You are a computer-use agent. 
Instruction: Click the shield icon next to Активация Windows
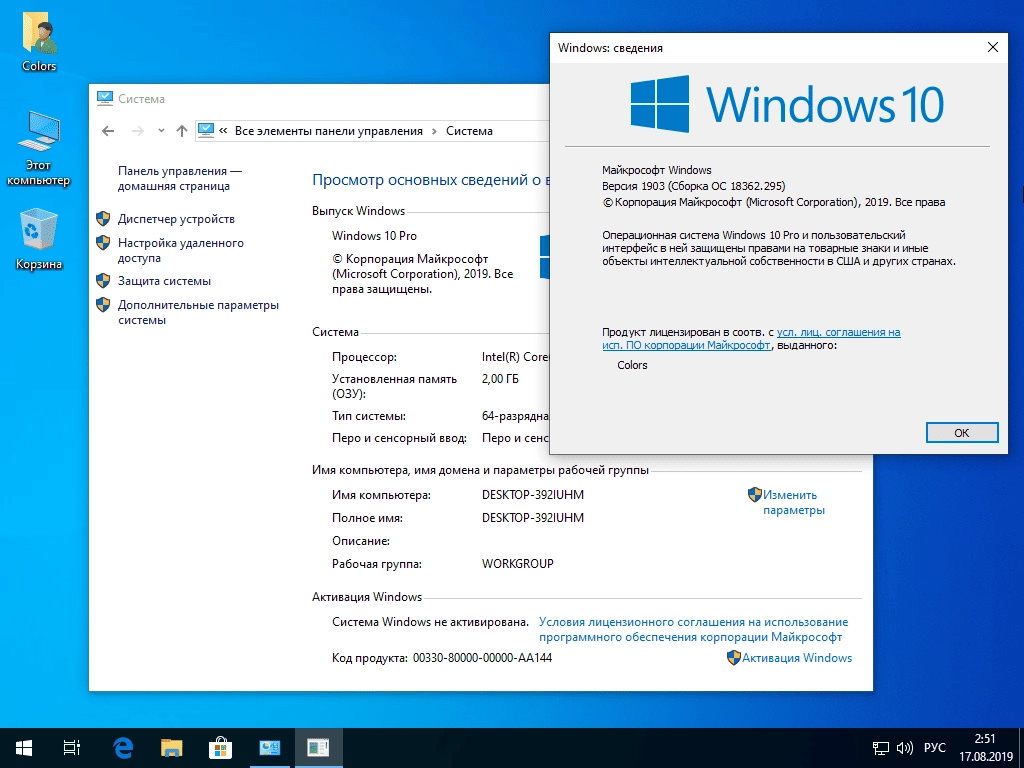tap(734, 658)
